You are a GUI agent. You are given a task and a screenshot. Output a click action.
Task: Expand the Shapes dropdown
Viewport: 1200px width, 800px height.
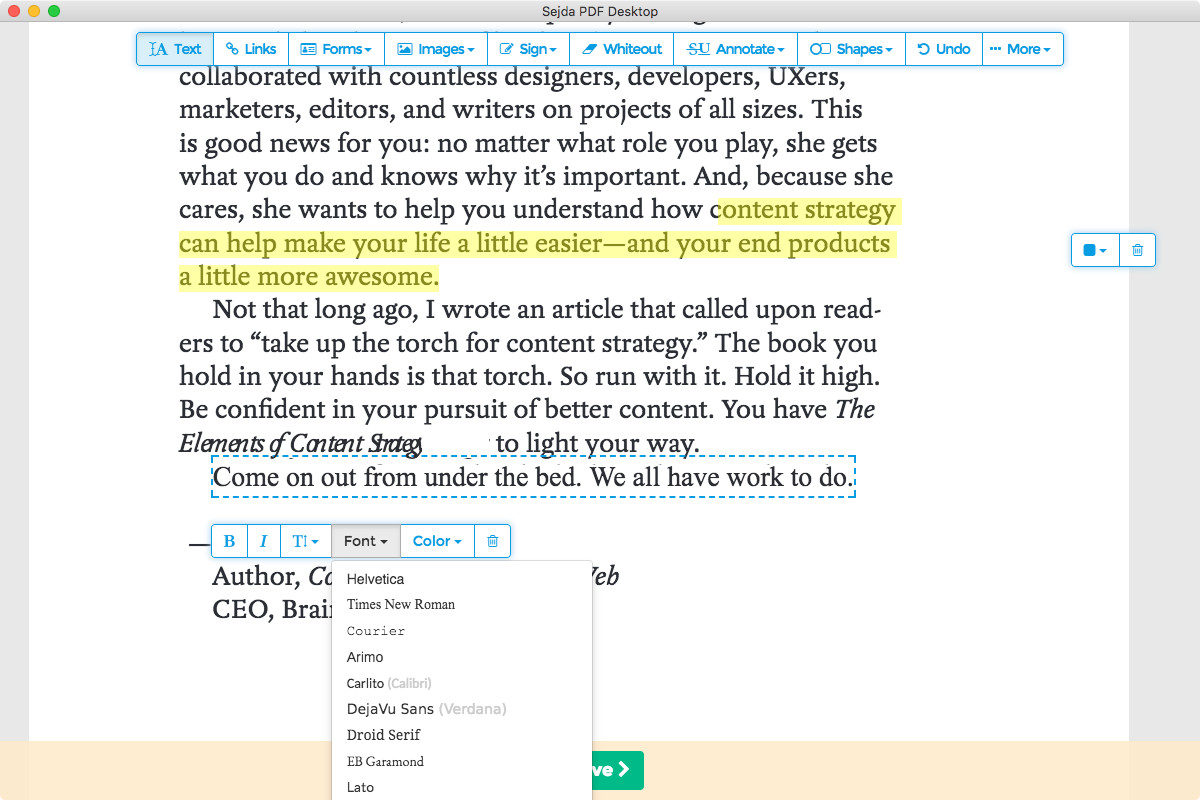(851, 49)
